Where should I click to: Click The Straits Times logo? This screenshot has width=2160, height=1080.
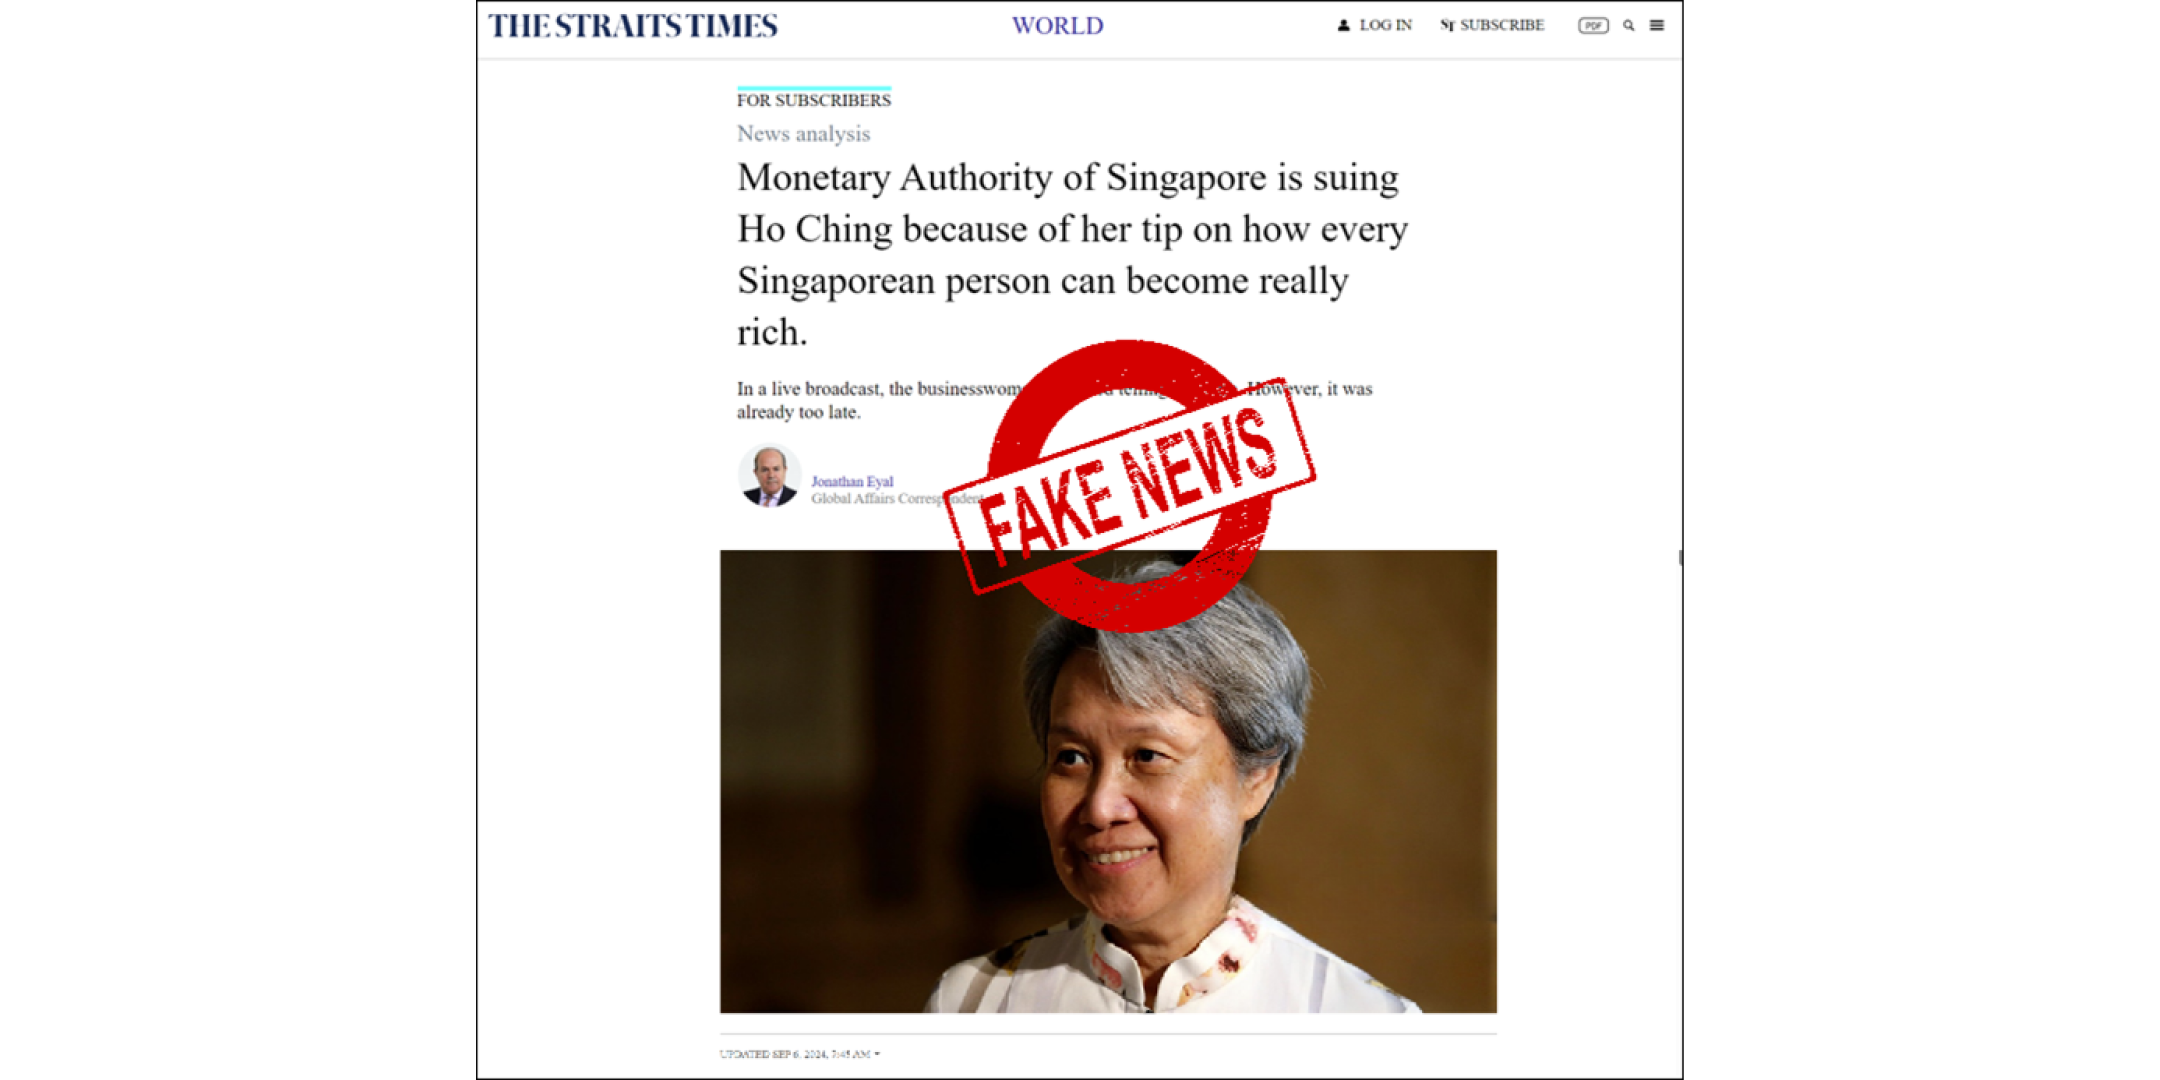[x=633, y=26]
